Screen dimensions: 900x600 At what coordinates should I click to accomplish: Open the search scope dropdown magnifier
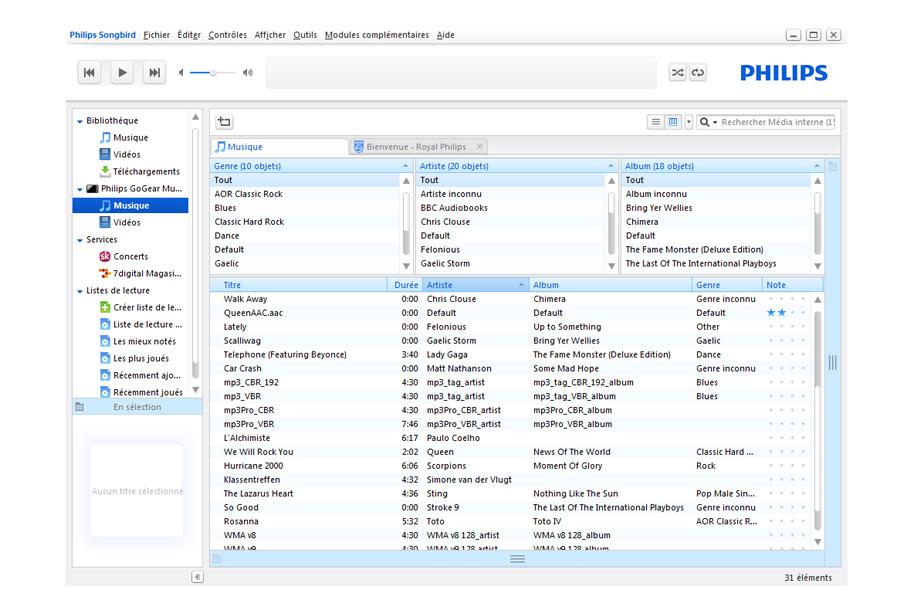pyautogui.click(x=708, y=122)
